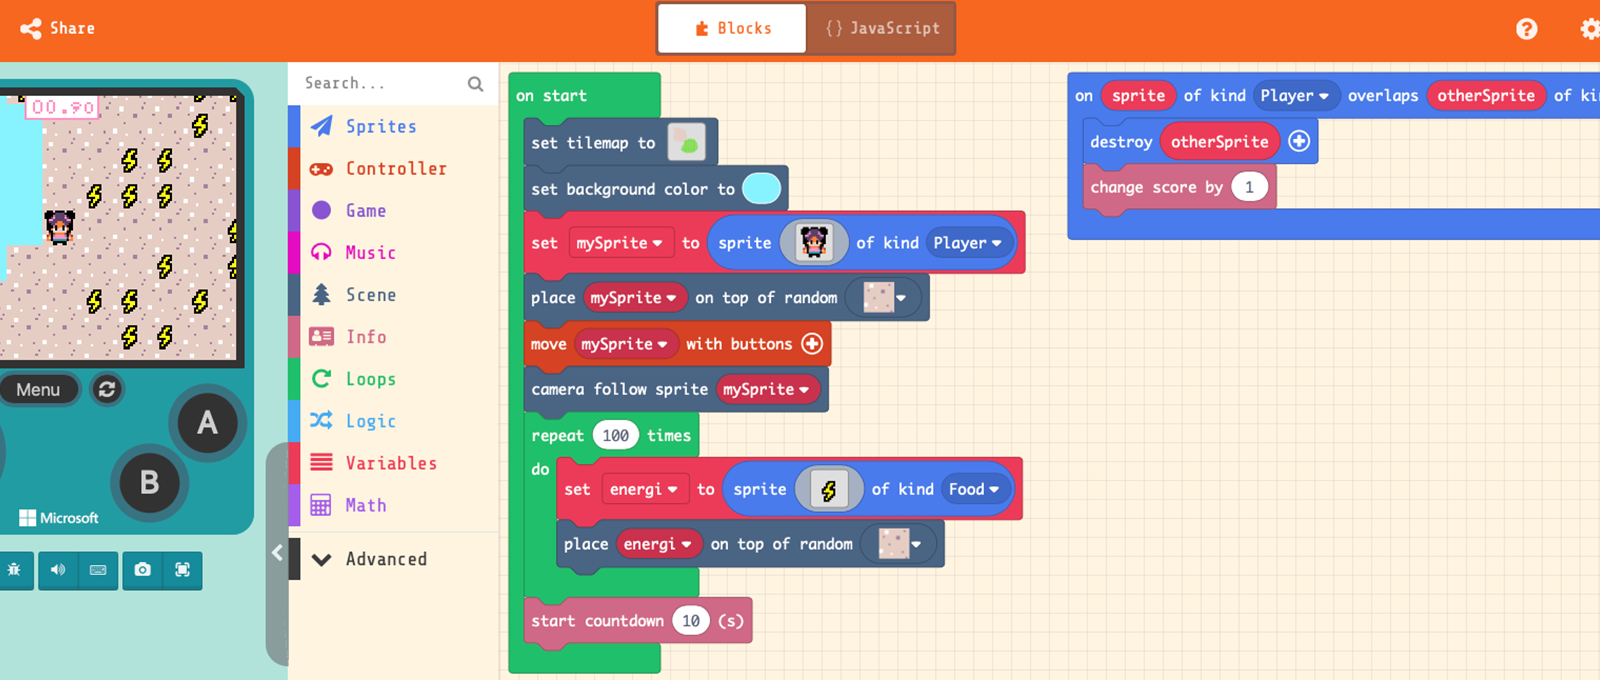This screenshot has height=680, width=1600.
Task: Take a simulator screenshot with camera icon
Action: [142, 570]
